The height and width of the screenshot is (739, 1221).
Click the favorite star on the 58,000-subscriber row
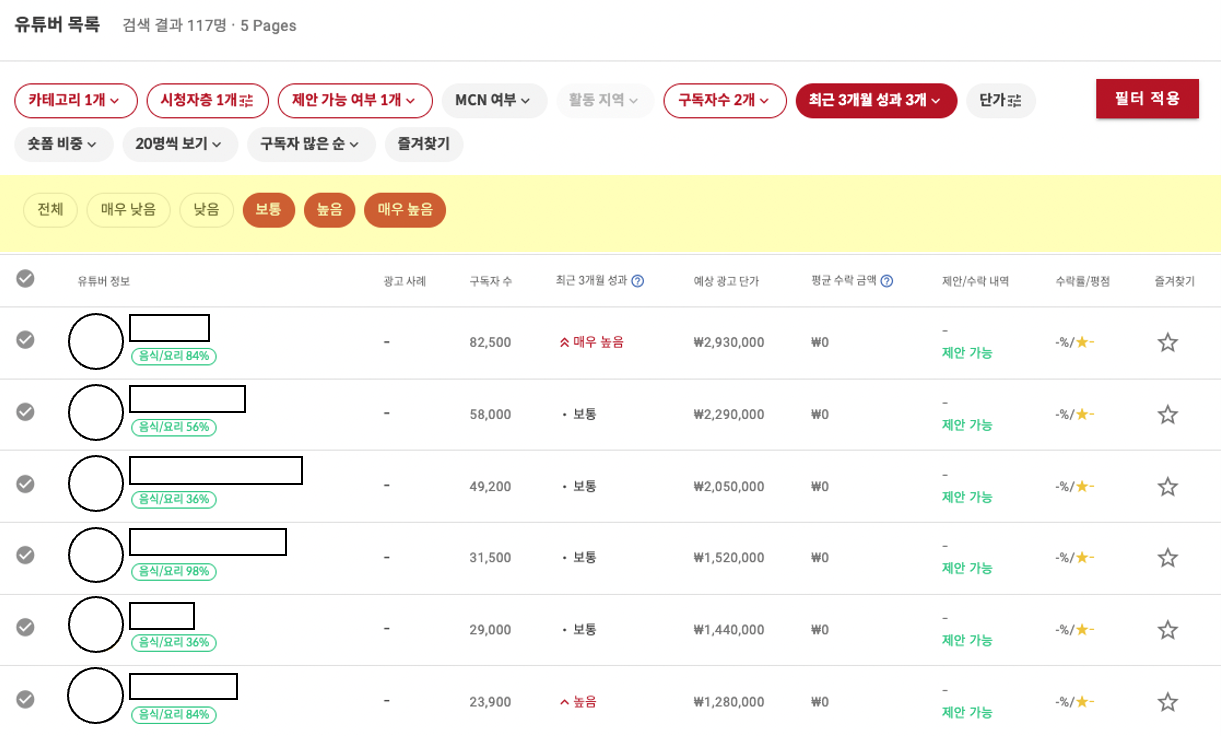[x=1165, y=413]
